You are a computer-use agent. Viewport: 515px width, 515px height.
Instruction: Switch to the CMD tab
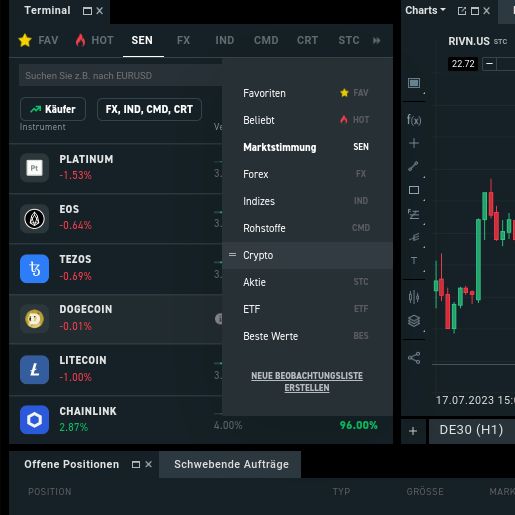(x=266, y=40)
